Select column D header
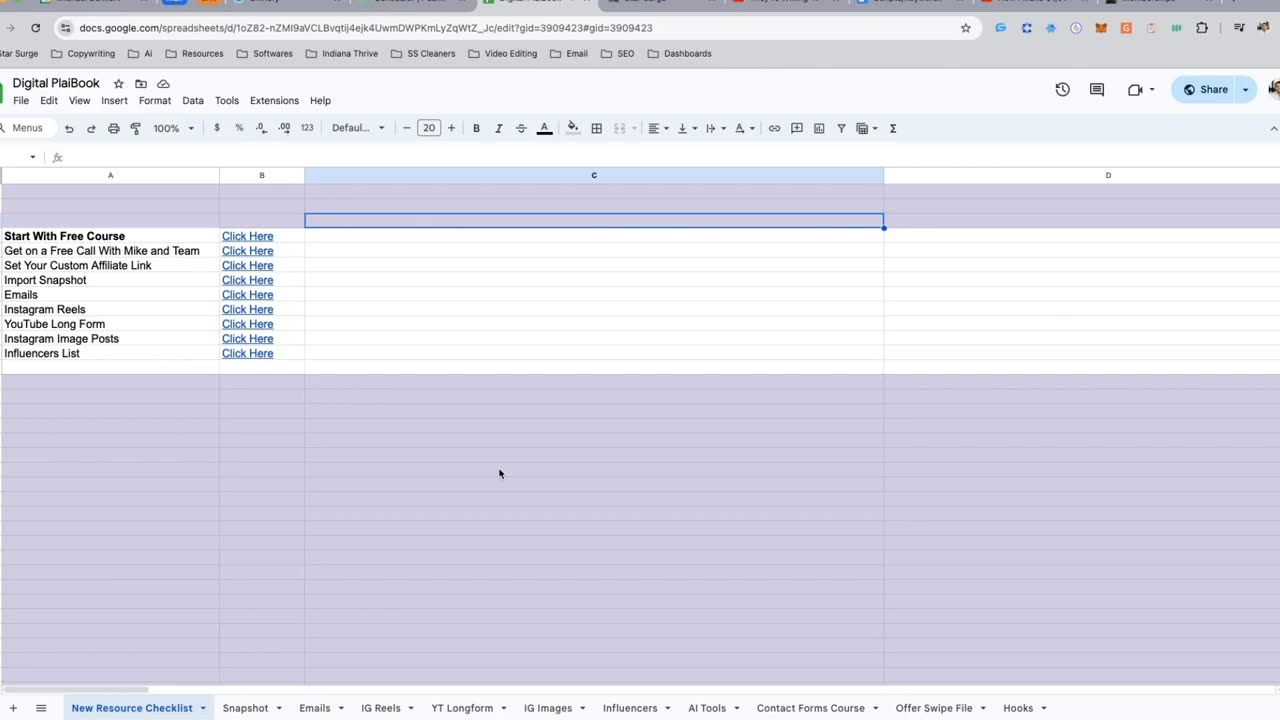 click(1107, 175)
